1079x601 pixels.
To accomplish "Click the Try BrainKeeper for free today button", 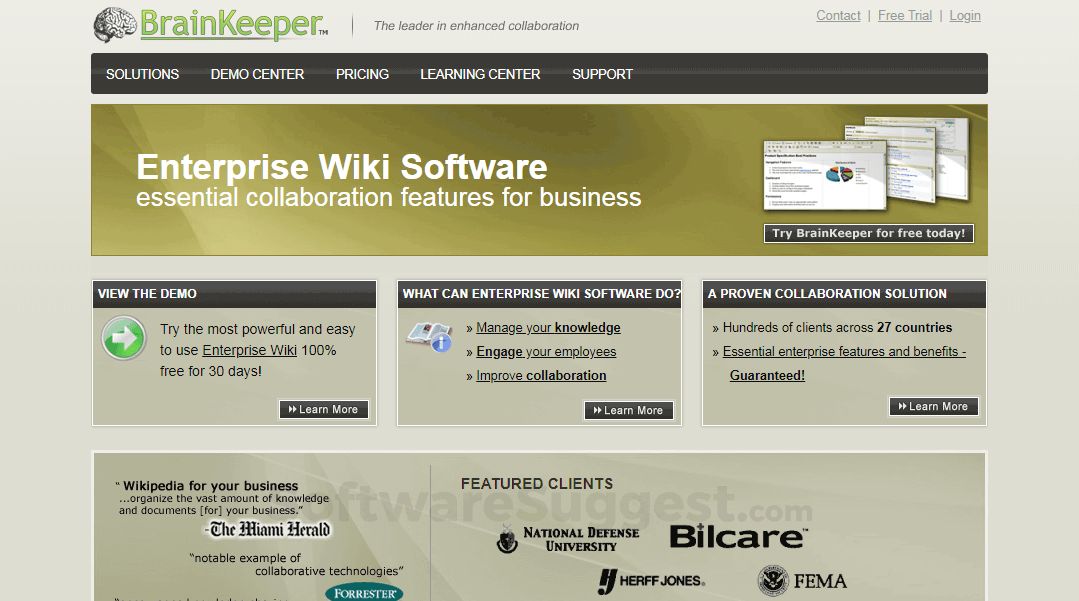I will coord(869,233).
